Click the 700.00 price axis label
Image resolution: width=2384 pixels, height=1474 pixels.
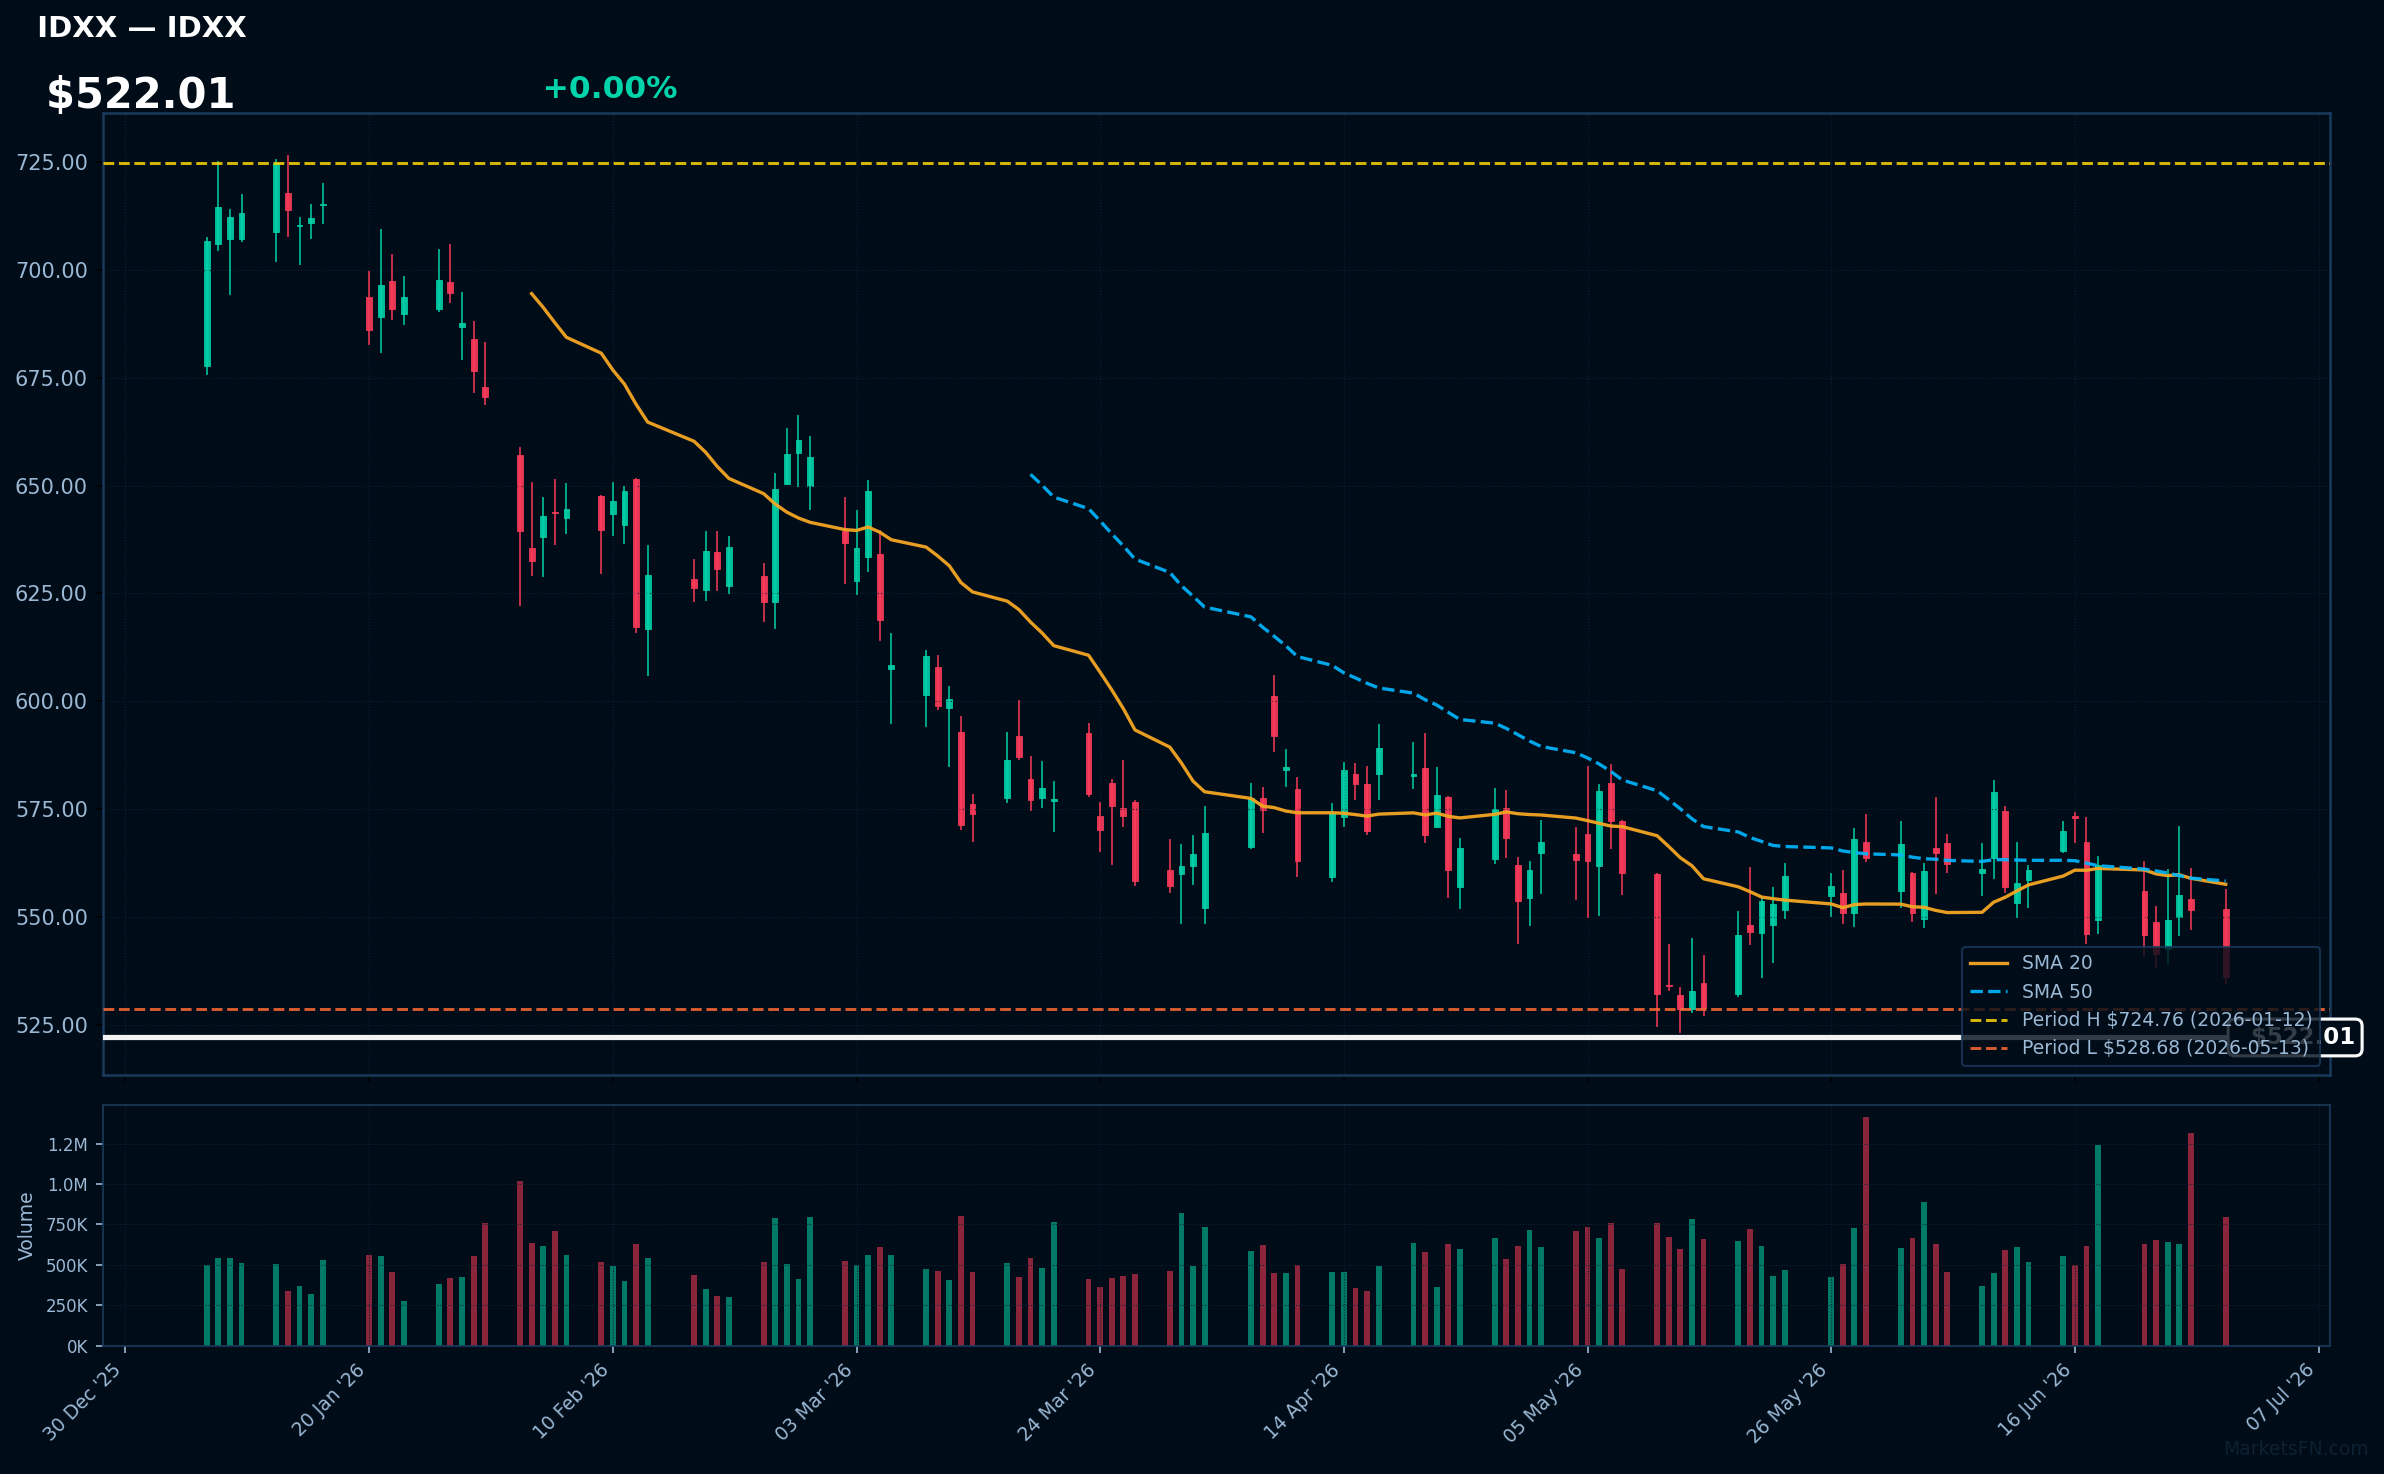coord(51,270)
